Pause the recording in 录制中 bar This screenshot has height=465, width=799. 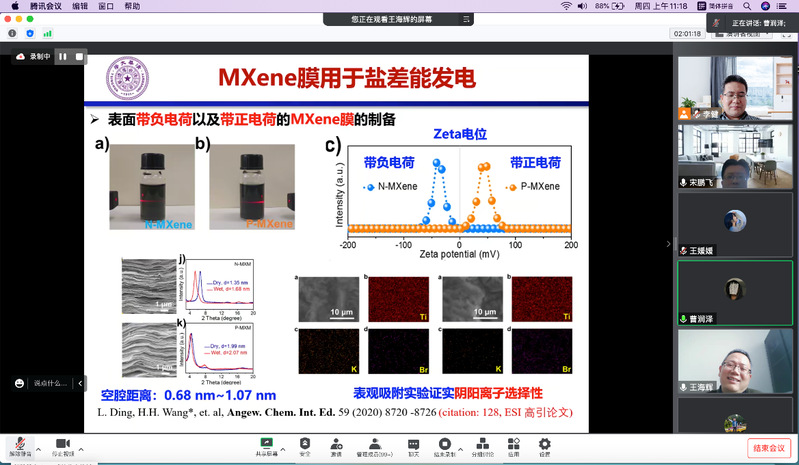point(62,57)
